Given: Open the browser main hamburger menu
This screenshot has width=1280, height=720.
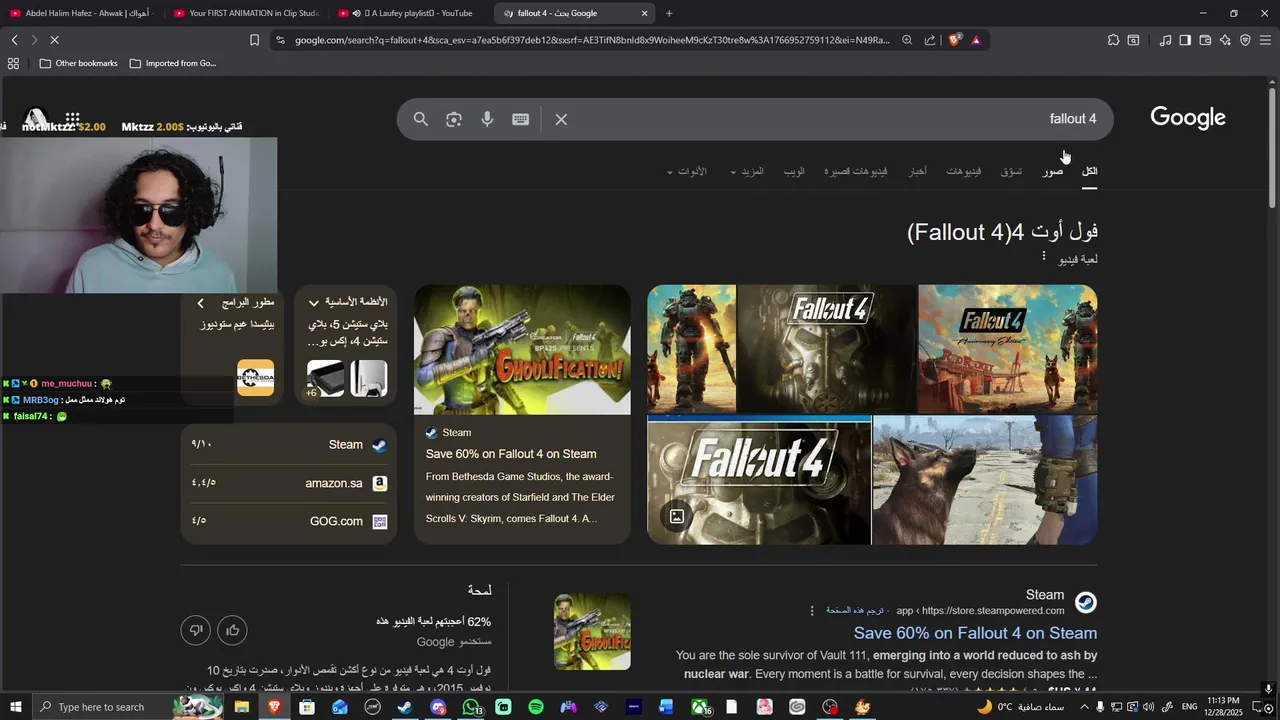Looking at the screenshot, I should [1265, 40].
